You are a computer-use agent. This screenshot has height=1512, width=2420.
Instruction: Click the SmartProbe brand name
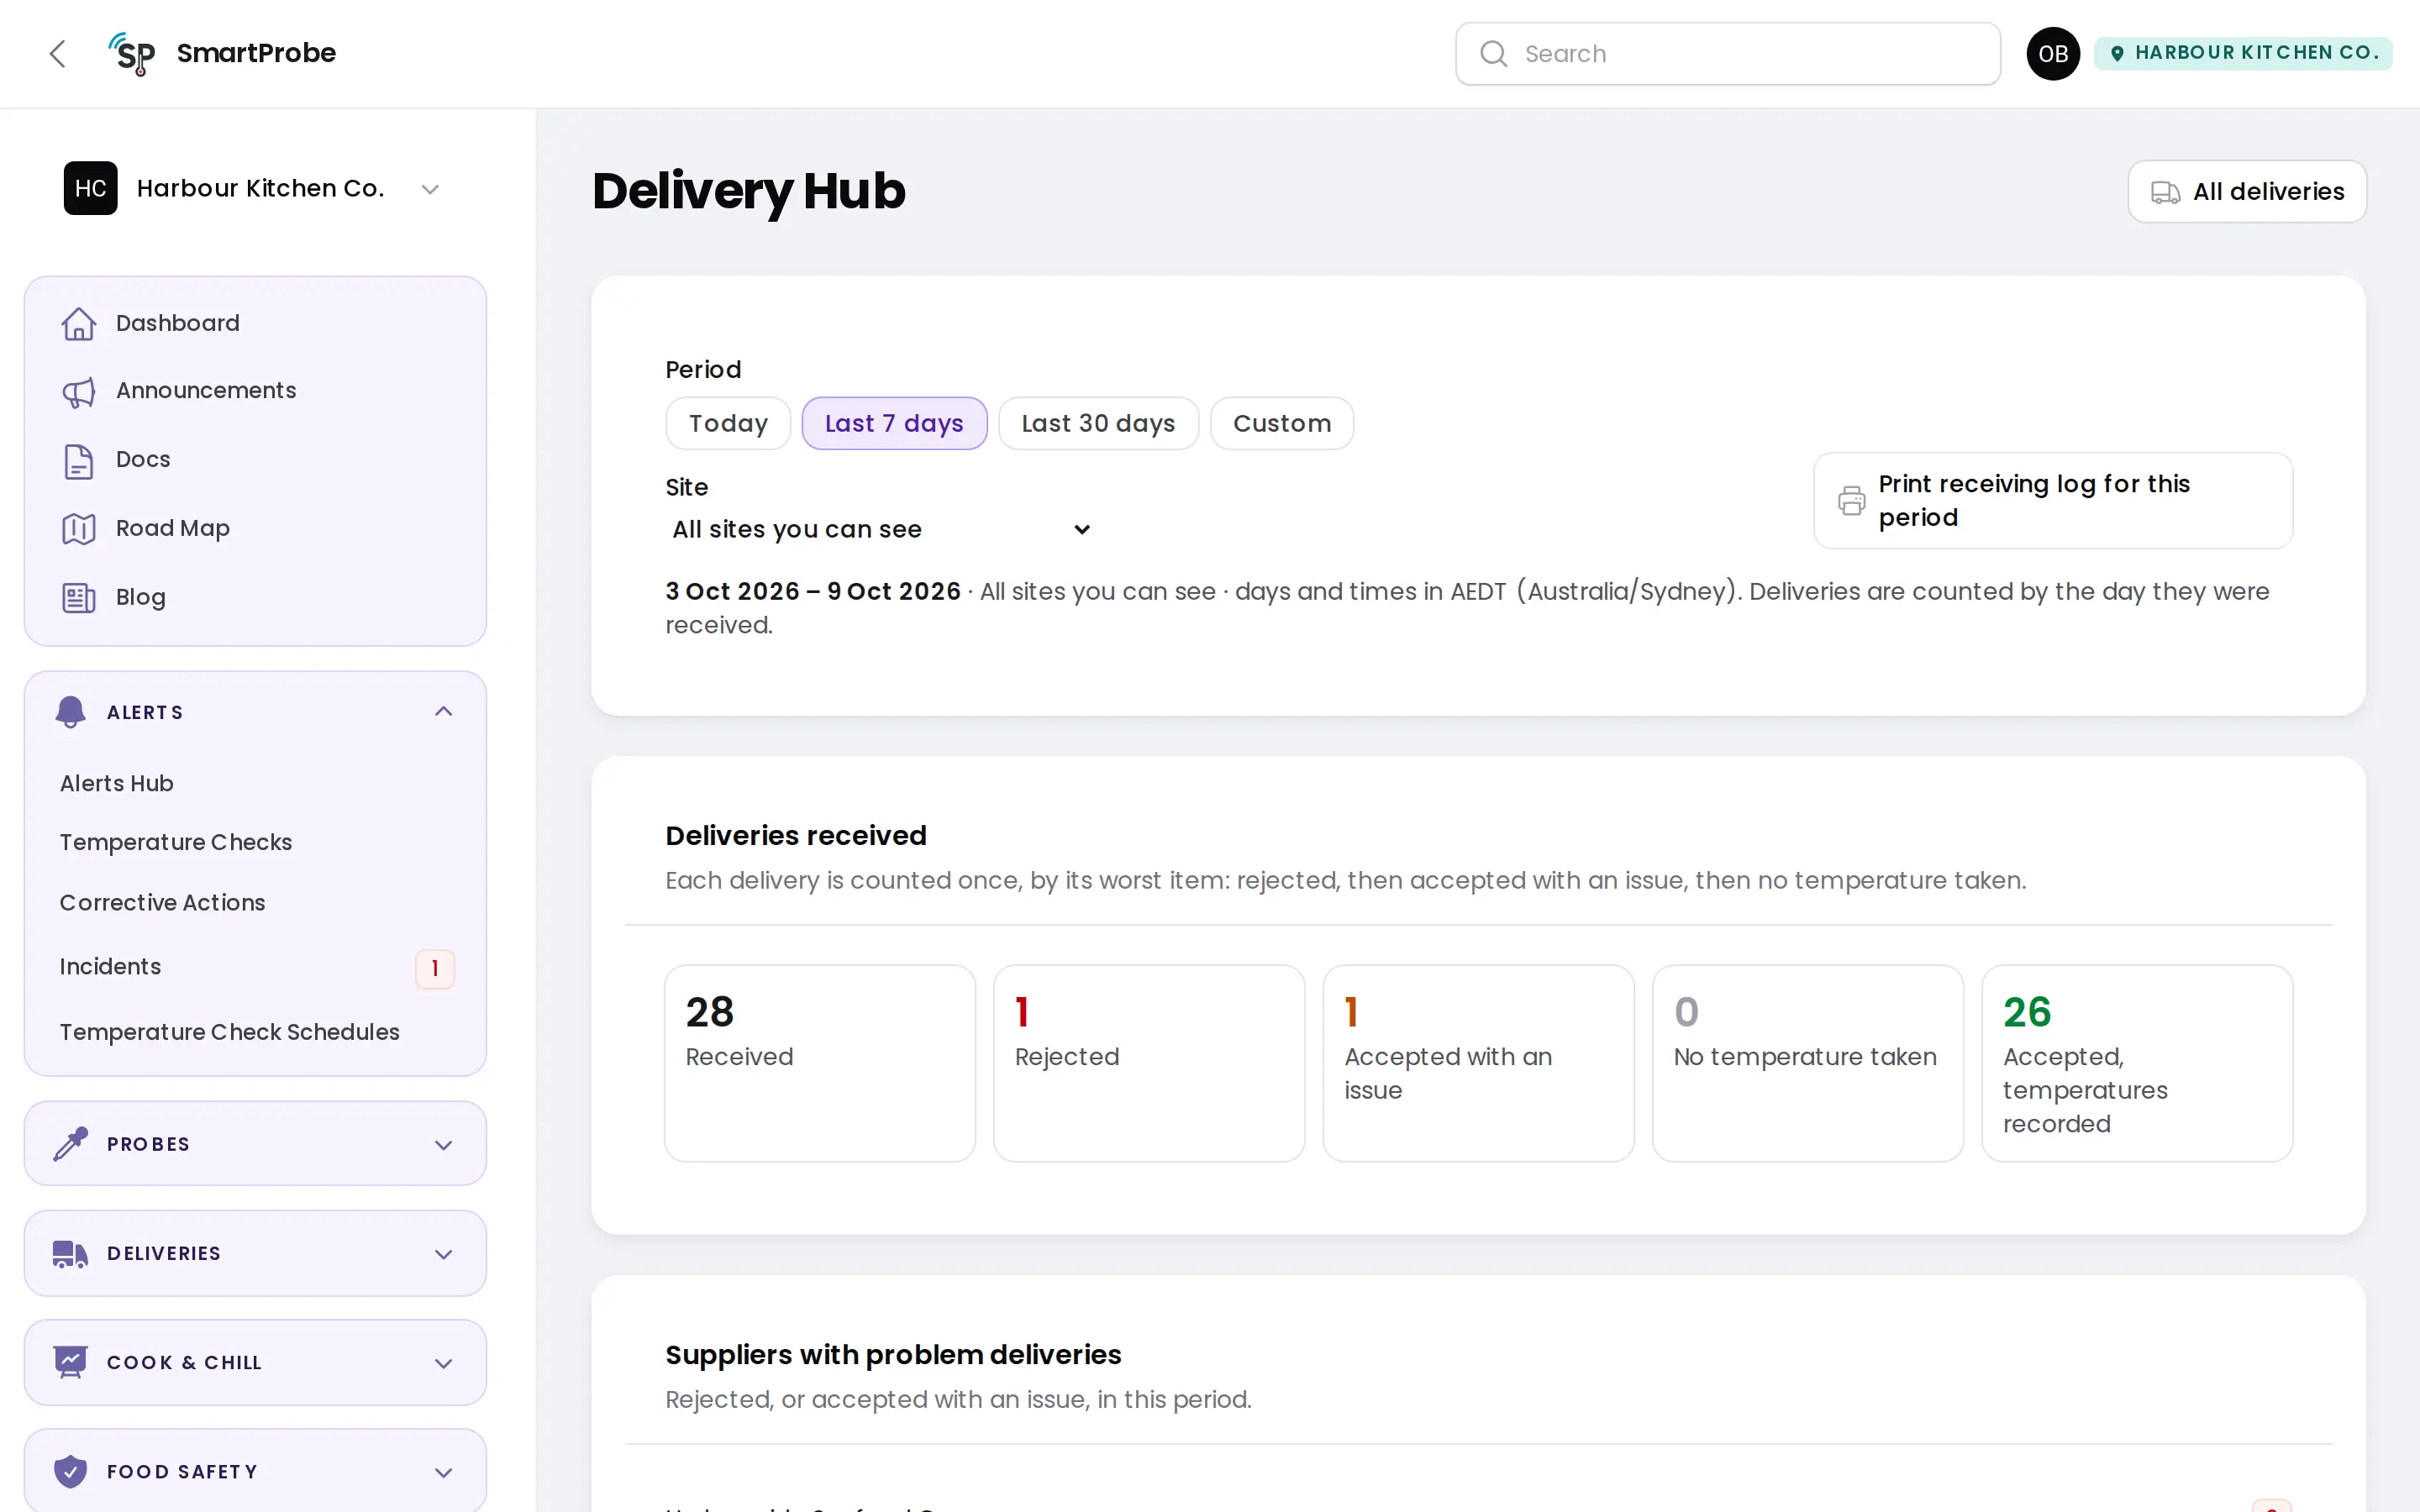point(256,53)
